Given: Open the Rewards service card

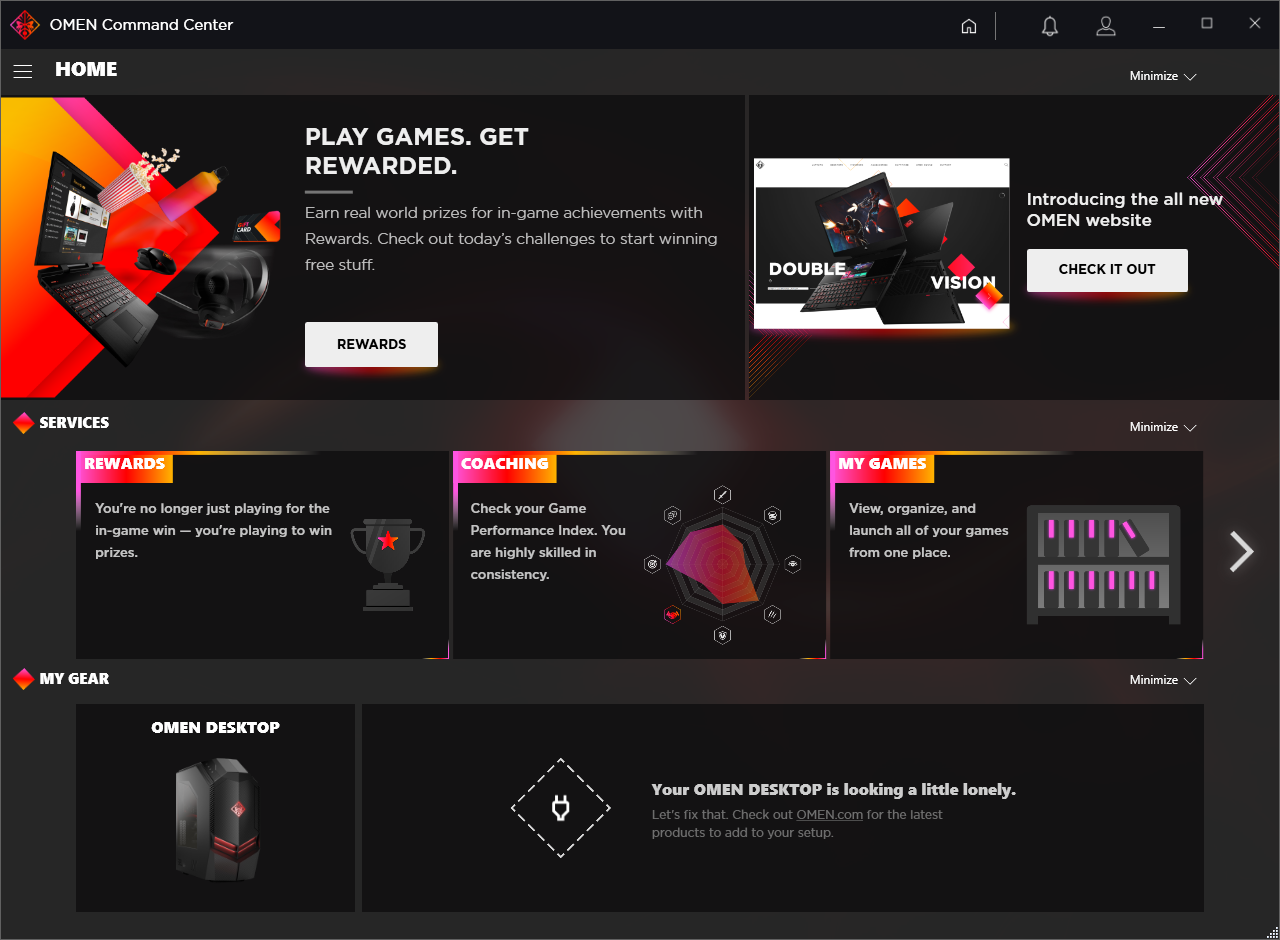Looking at the screenshot, I should click(x=262, y=555).
